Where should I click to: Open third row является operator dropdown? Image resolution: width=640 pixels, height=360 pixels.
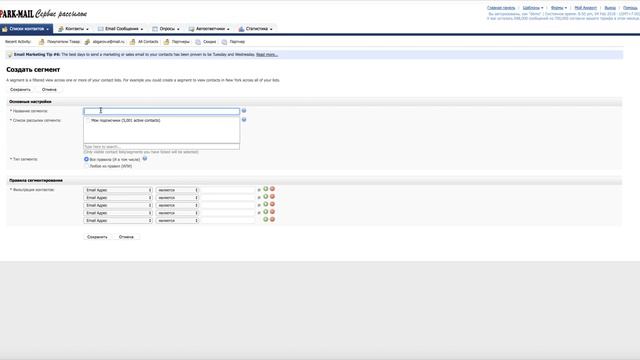click(x=177, y=205)
